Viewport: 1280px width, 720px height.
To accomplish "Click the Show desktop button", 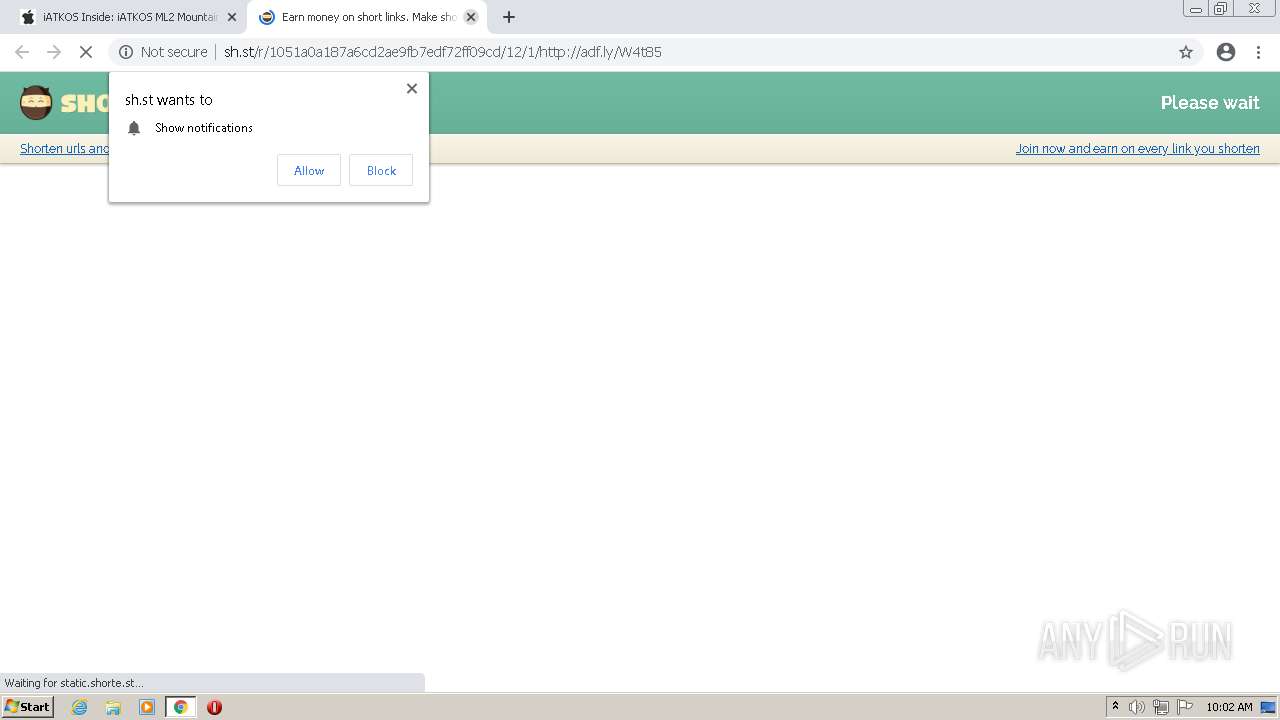I will pyautogui.click(x=1269, y=707).
